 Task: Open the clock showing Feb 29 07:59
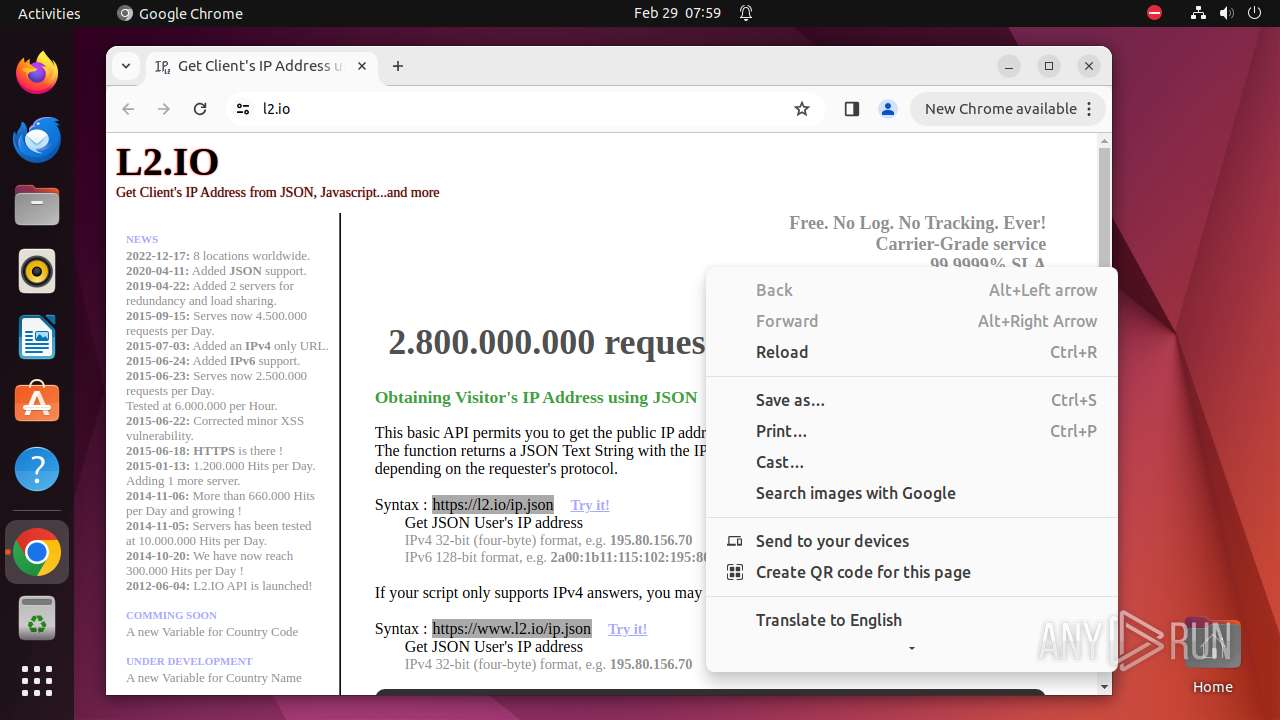(x=677, y=13)
